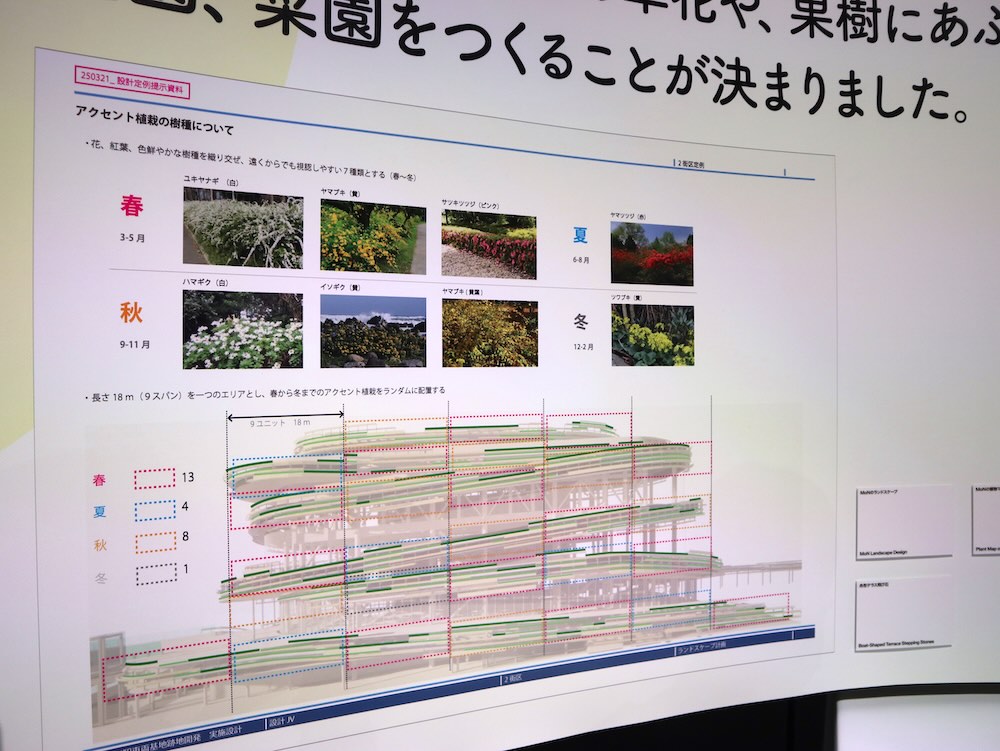Open the pink Satsuki azalea photo
The width and height of the screenshot is (1000, 751).
488,245
